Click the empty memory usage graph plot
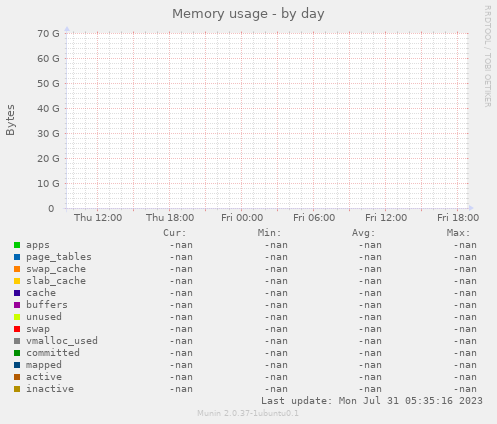 click(x=268, y=121)
